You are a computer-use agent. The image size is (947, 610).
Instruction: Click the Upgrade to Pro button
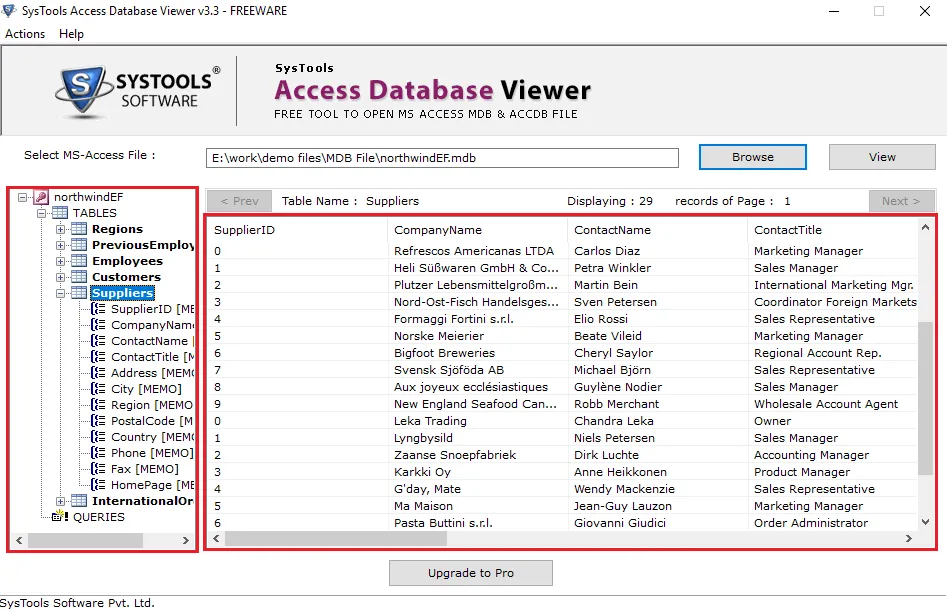click(470, 573)
